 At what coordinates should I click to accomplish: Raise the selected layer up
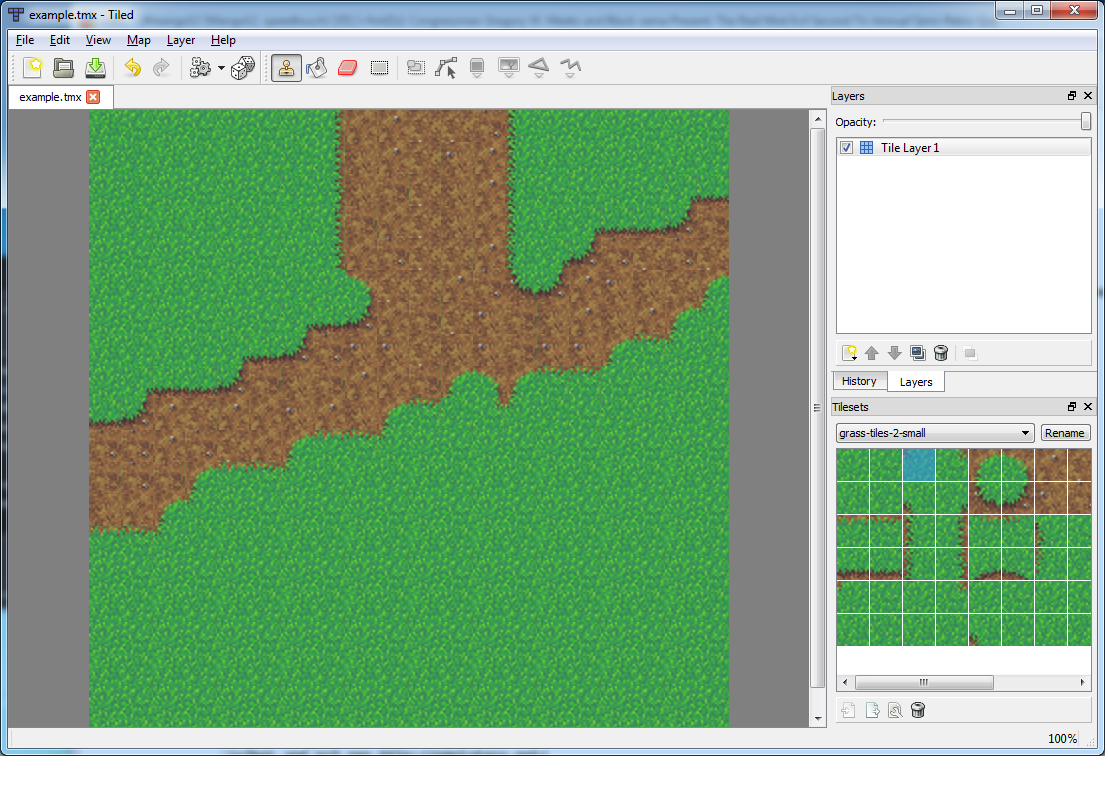(x=871, y=353)
